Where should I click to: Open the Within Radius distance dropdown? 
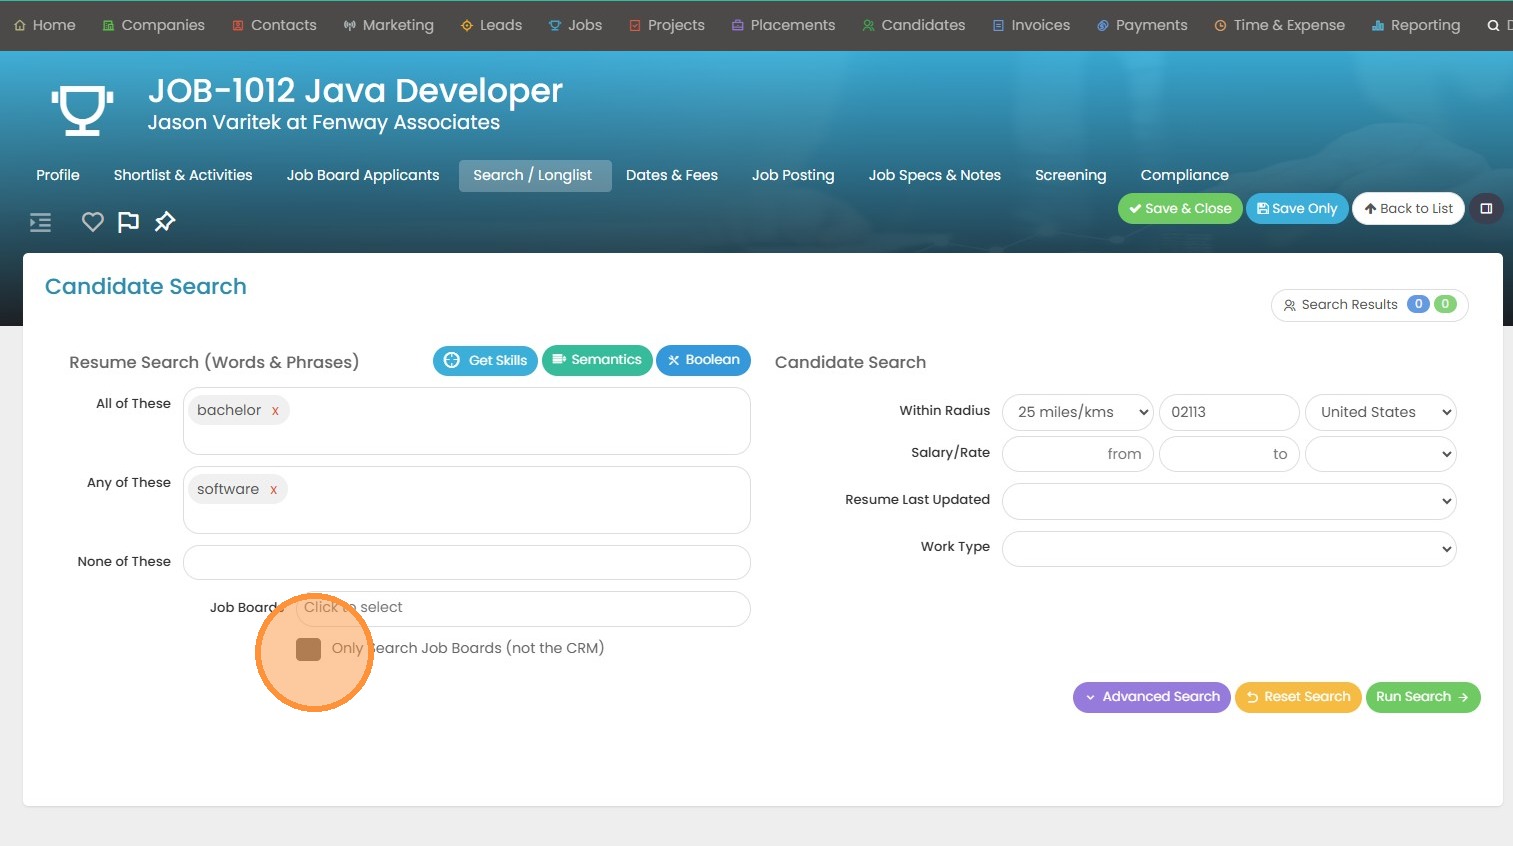1077,412
